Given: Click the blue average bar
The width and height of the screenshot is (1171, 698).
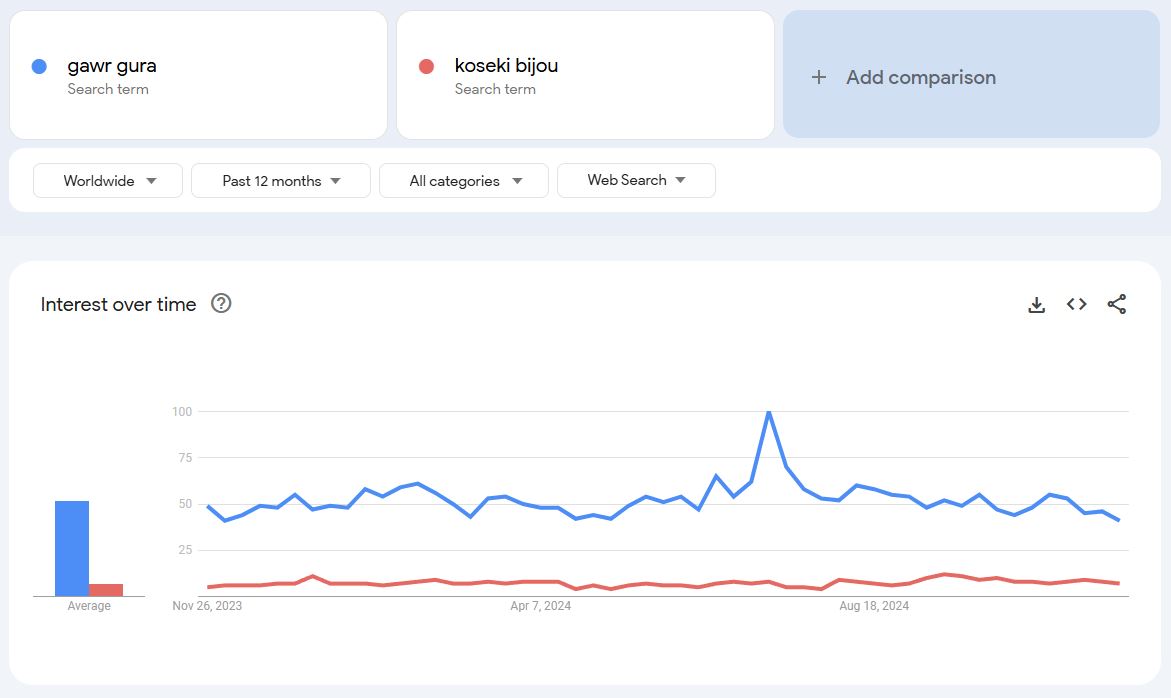Looking at the screenshot, I should (x=72, y=548).
